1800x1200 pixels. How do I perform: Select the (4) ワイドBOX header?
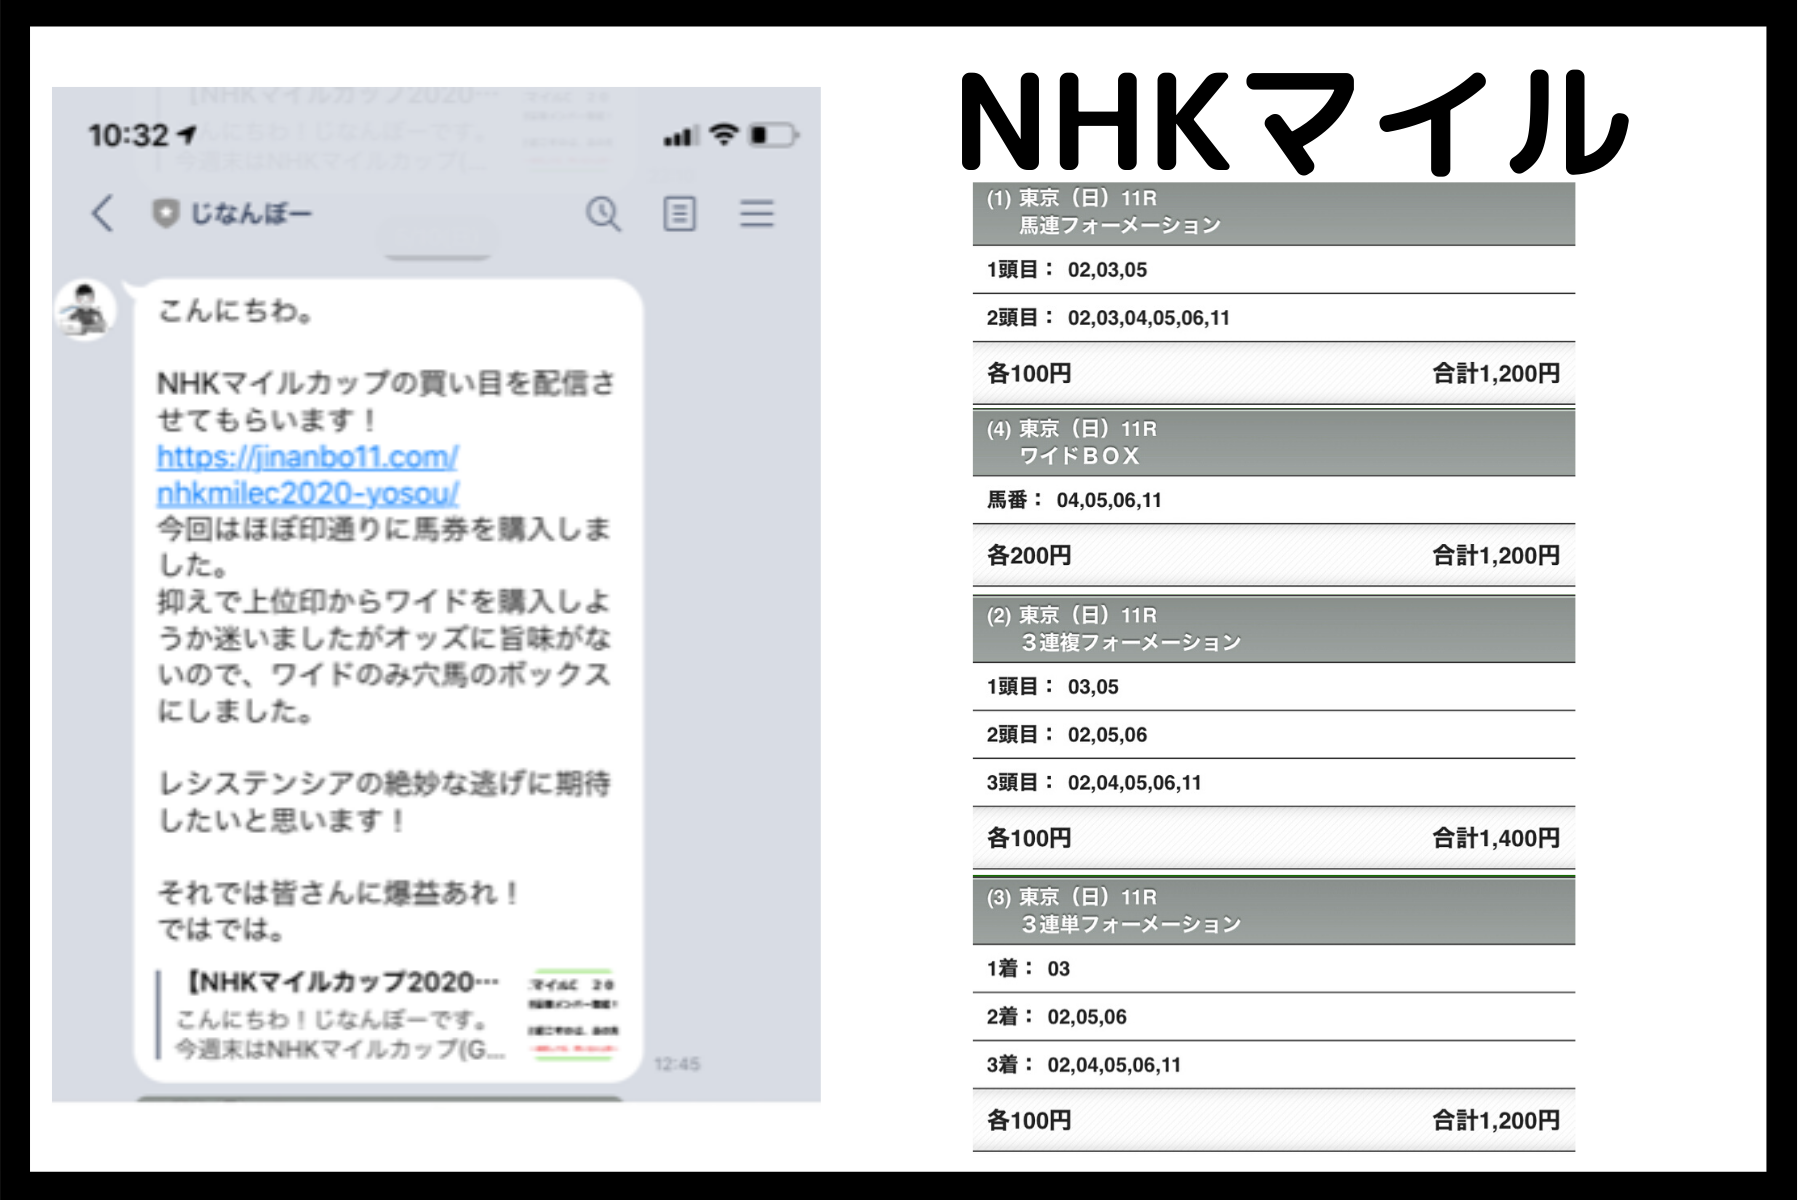click(x=1273, y=442)
